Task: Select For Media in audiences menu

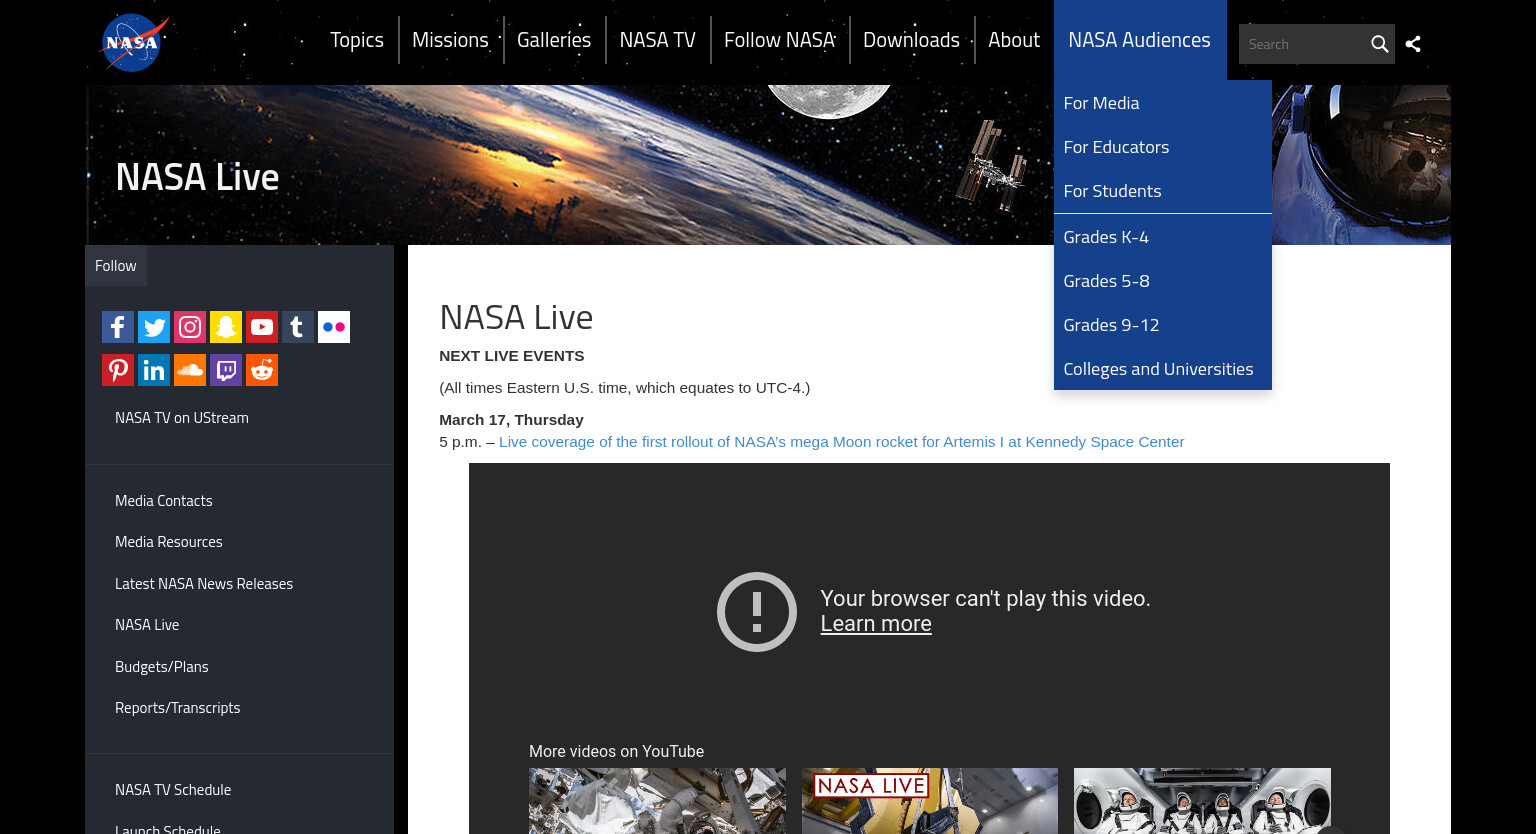Action: click(1163, 103)
